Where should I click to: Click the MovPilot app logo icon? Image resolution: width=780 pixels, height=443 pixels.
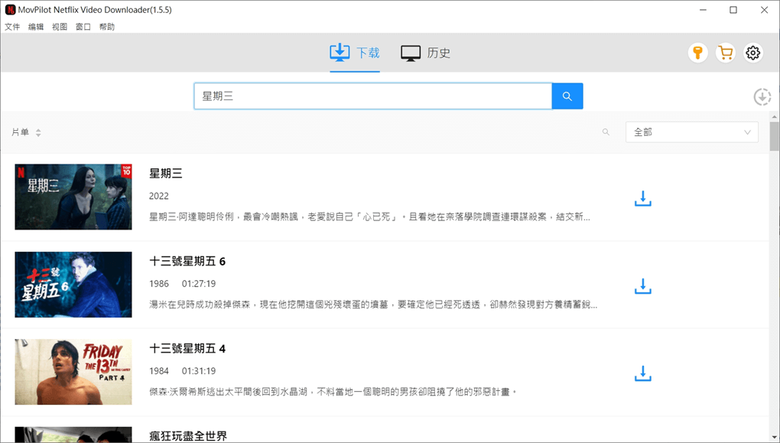(x=10, y=10)
